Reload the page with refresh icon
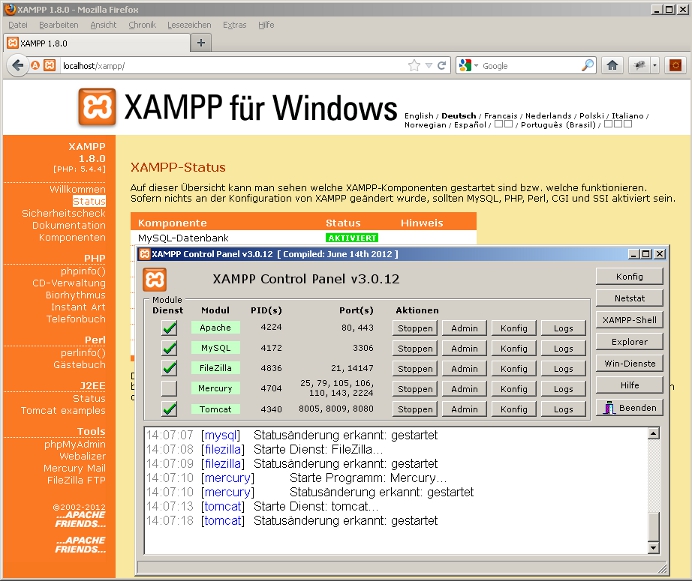The height and width of the screenshot is (581, 692). click(441, 66)
